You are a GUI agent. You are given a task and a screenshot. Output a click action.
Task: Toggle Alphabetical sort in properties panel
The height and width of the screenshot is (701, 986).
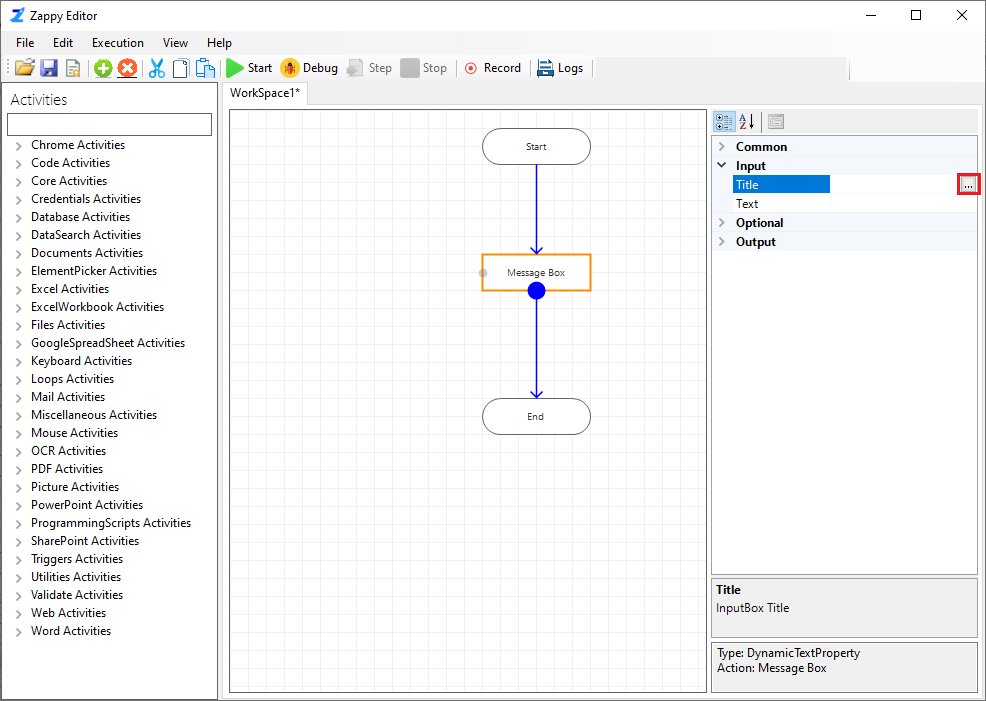(x=747, y=122)
